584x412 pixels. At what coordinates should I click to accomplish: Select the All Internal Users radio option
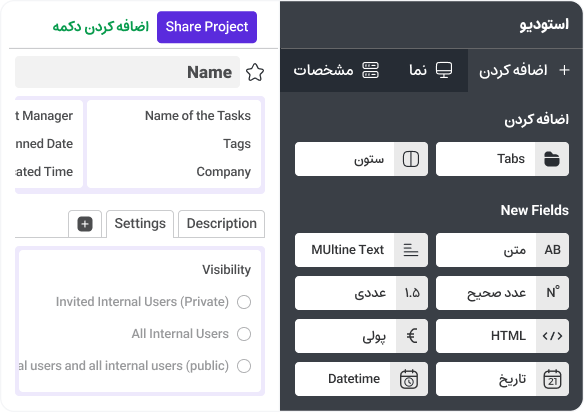click(244, 334)
